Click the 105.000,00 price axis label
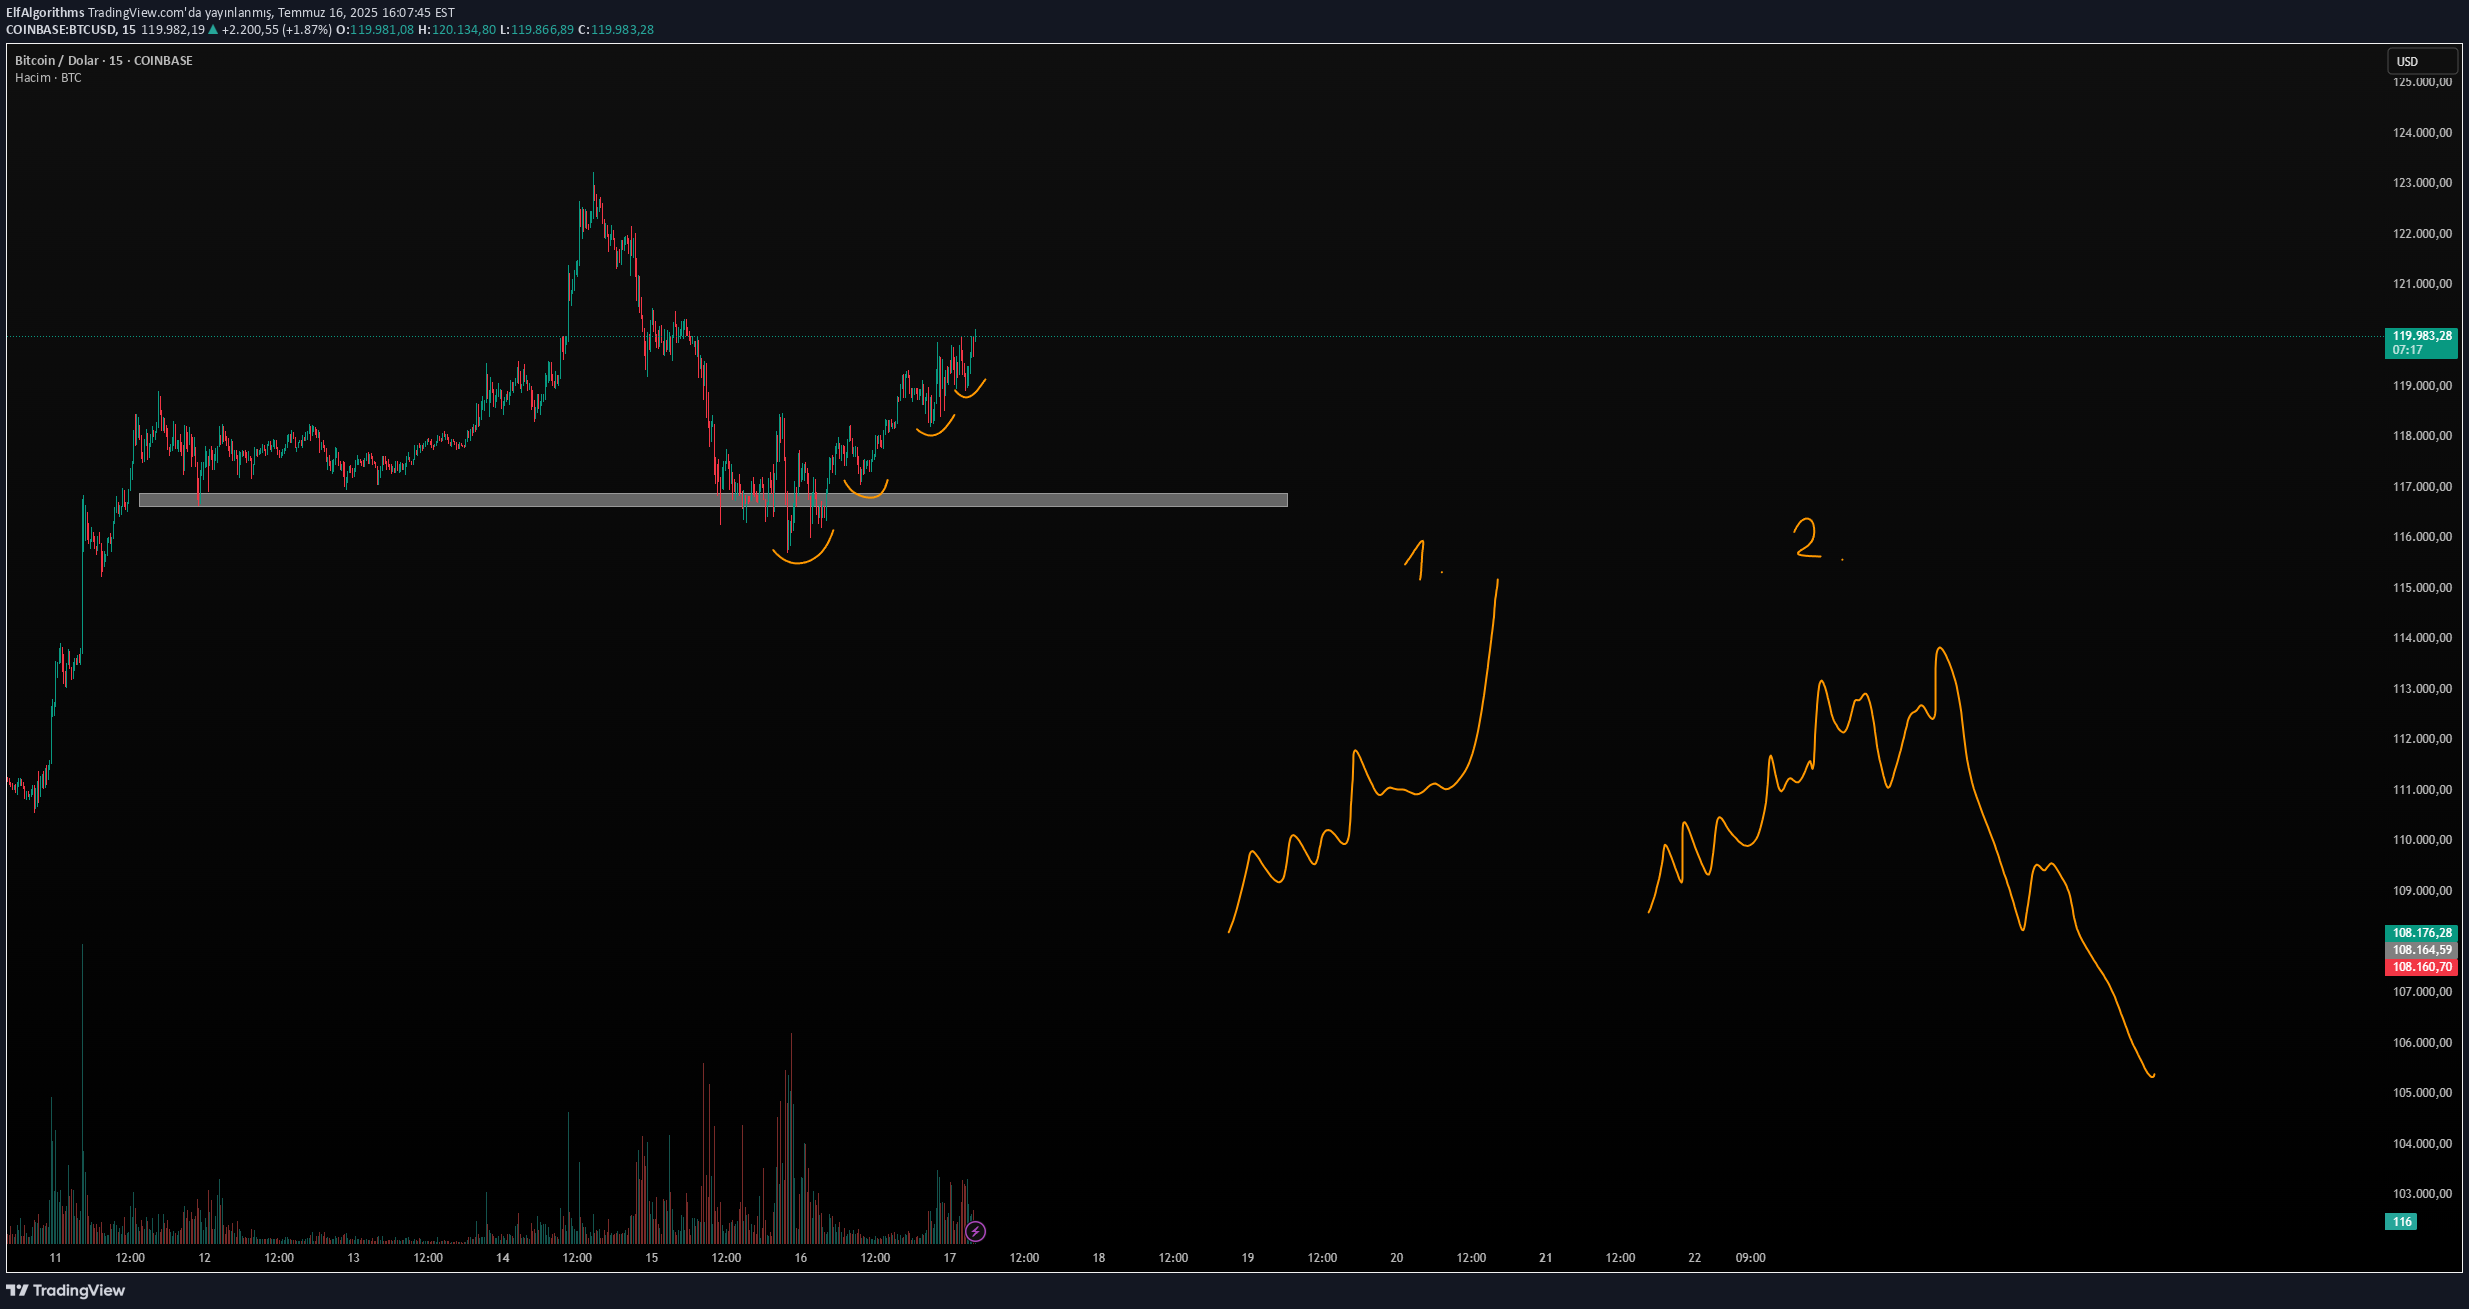Screen dimensions: 2469x1309 coord(2422,1093)
